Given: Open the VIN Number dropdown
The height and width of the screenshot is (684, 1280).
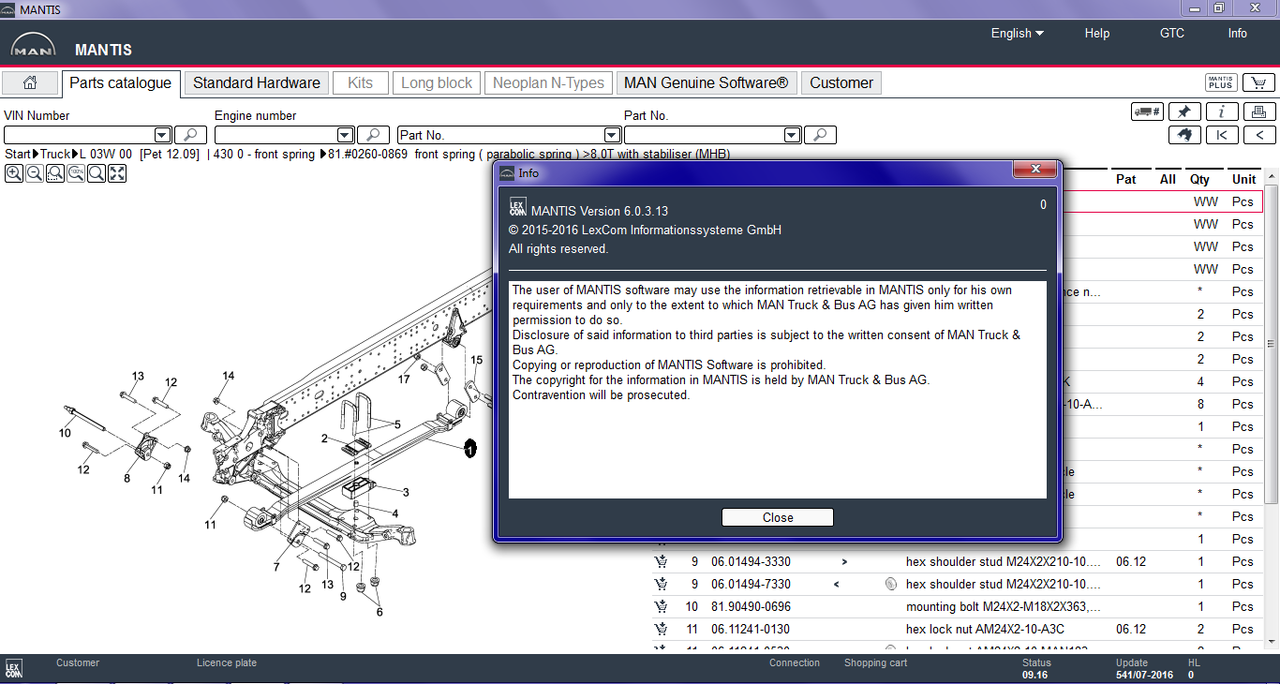Looking at the screenshot, I should tap(163, 135).
